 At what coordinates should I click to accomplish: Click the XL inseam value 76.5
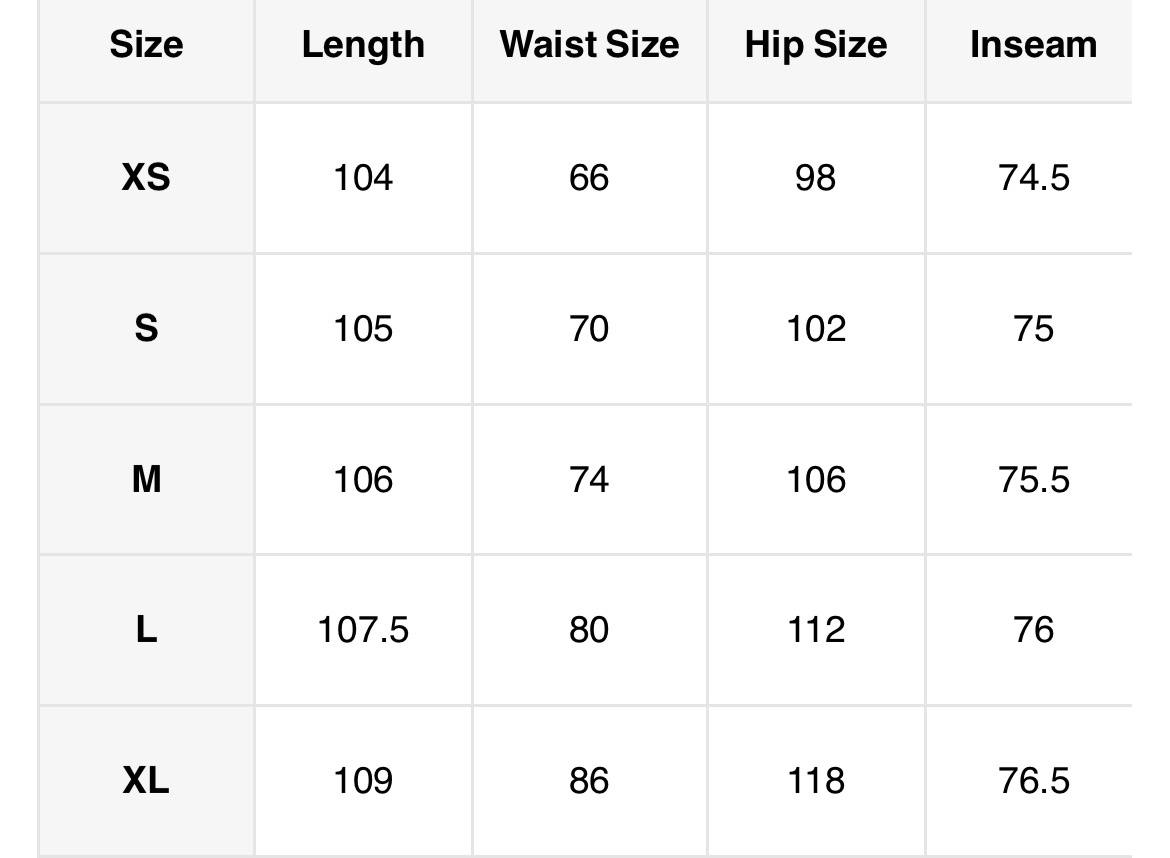pos(1033,780)
